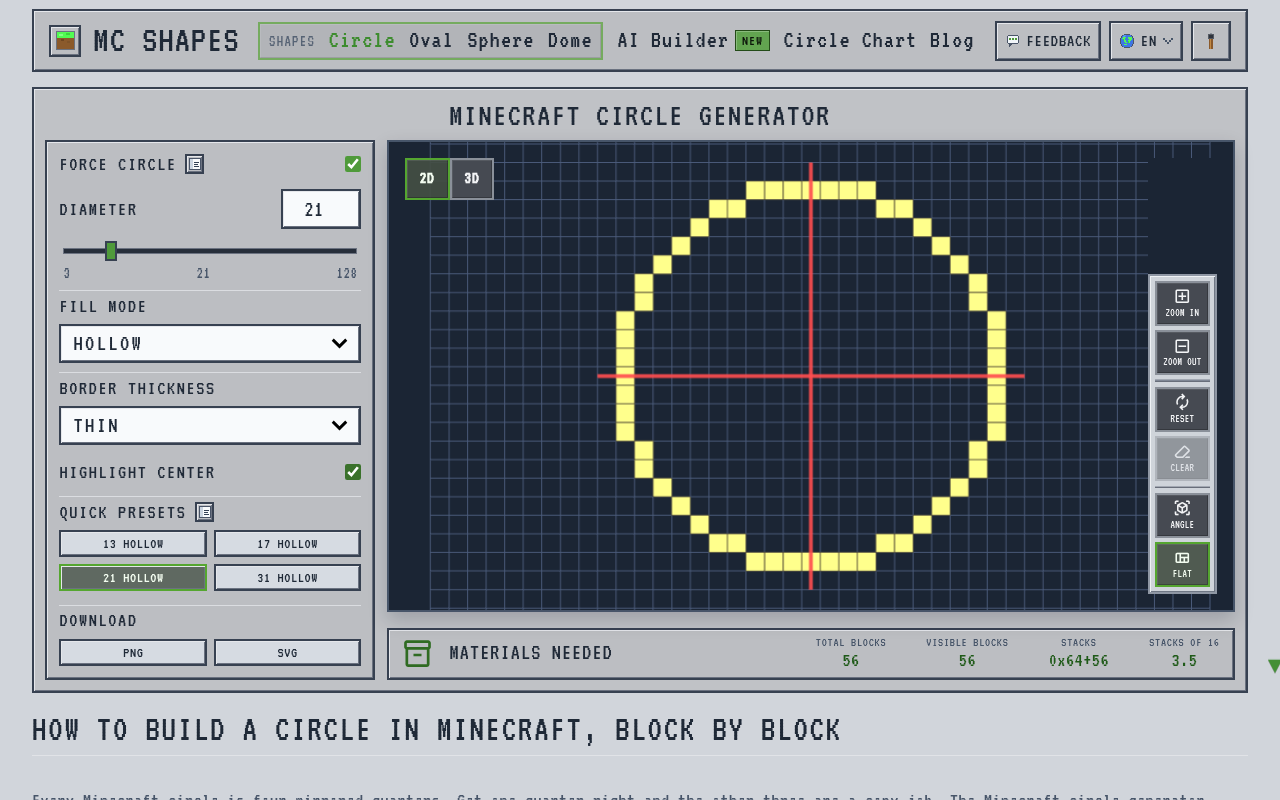Apply the 17 Hollow preset
1280x800 pixels.
(287, 544)
